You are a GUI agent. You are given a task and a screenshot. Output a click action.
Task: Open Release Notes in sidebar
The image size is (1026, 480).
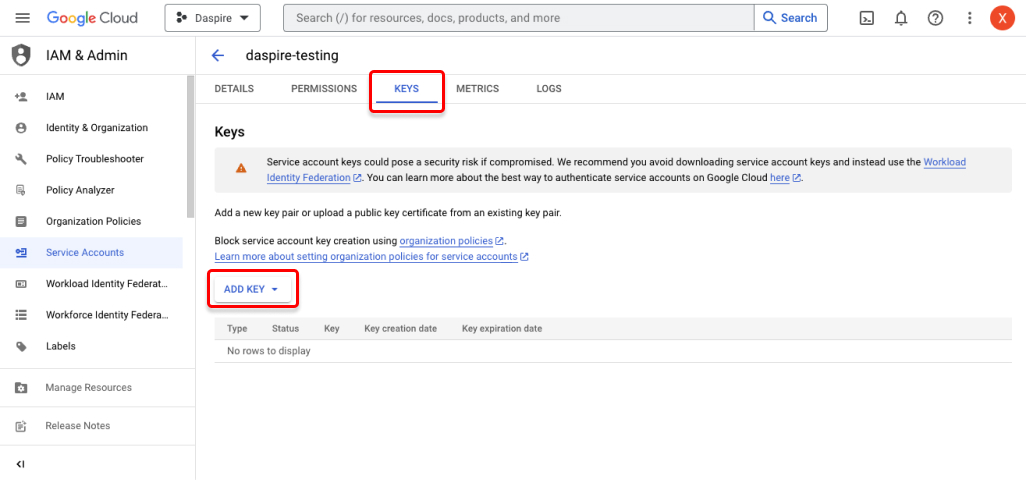point(78,426)
